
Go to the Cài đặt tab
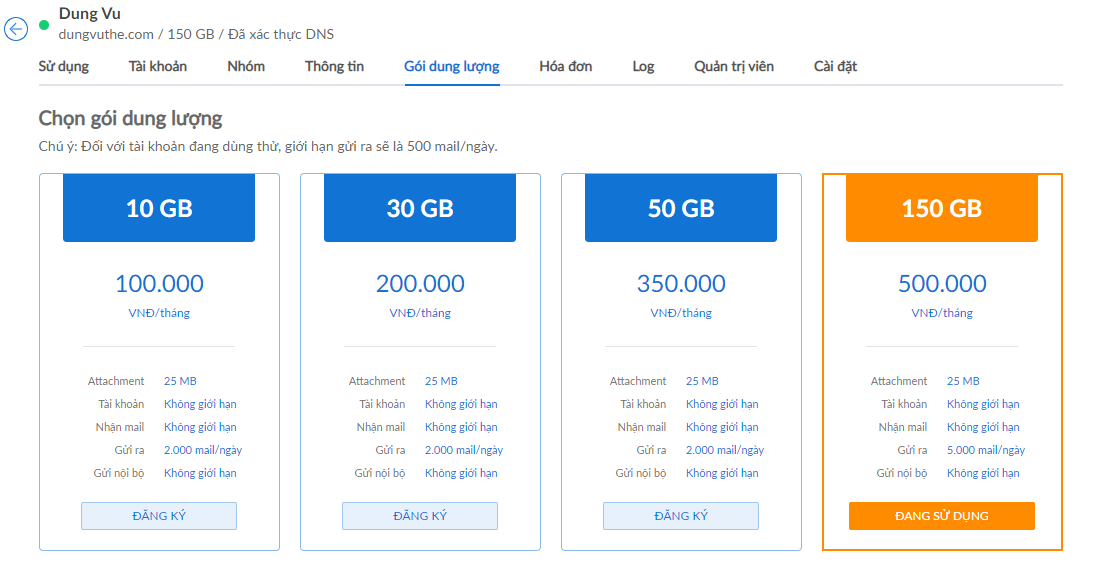coord(835,66)
